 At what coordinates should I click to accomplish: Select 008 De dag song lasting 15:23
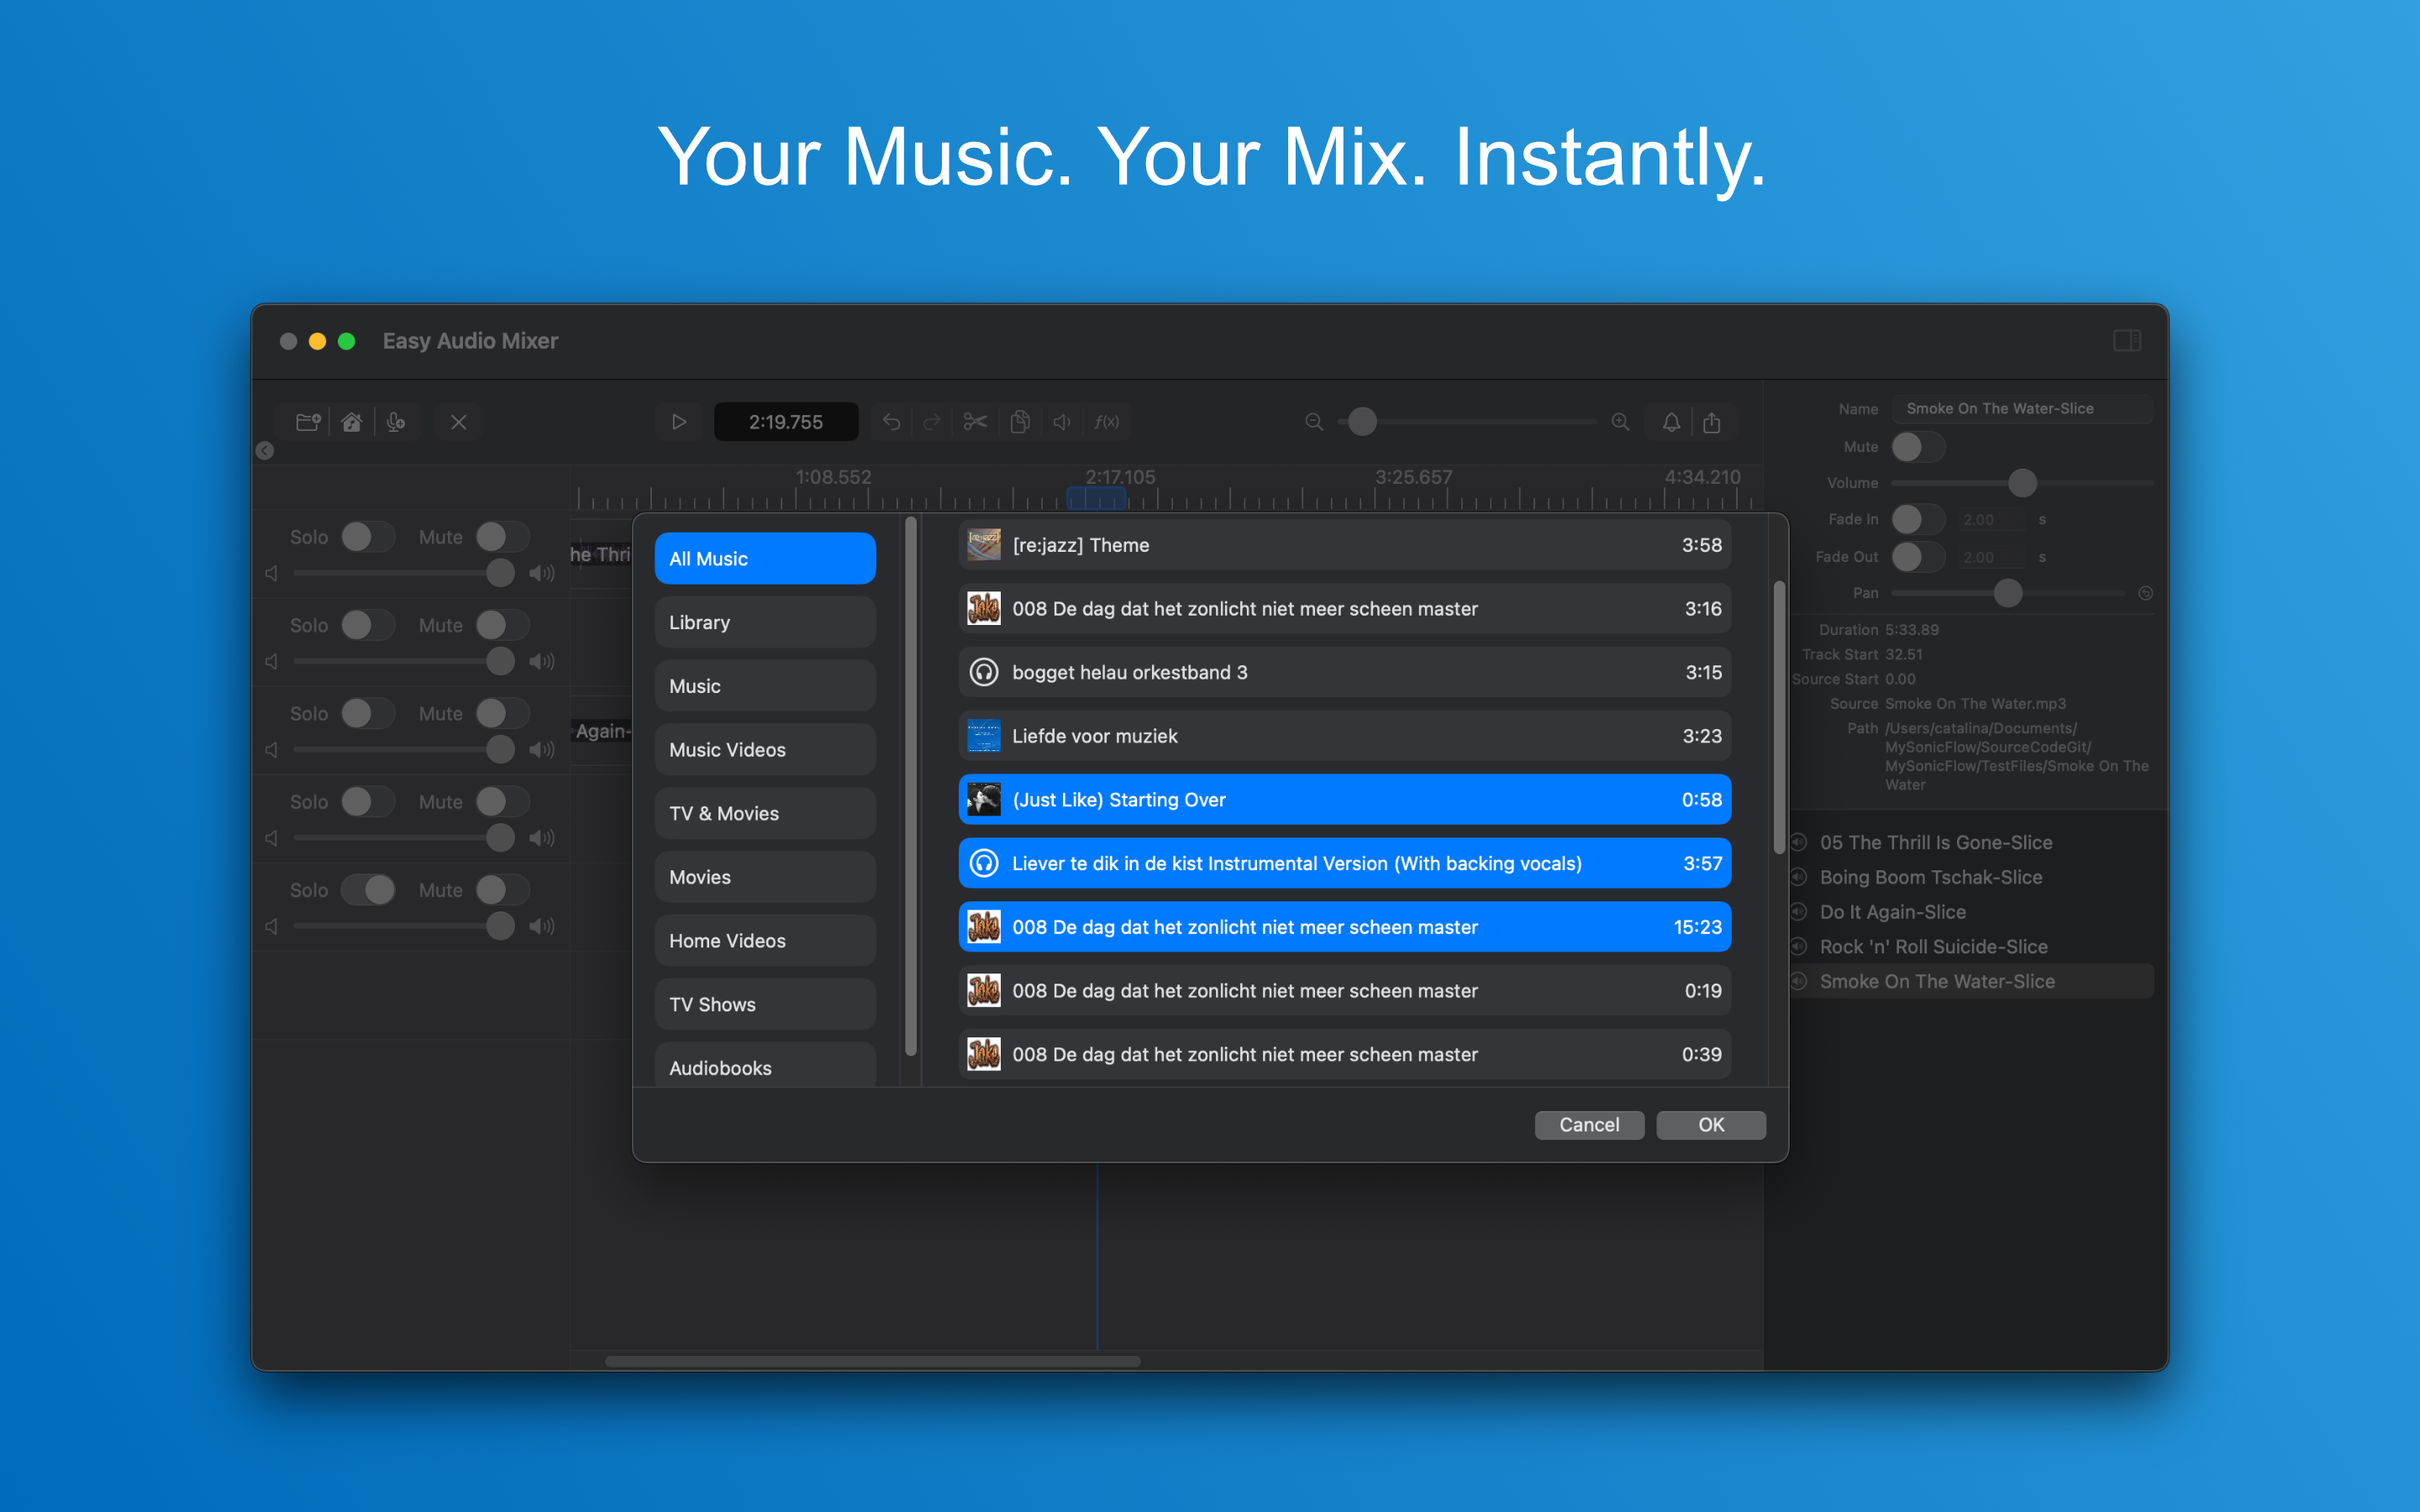pyautogui.click(x=1345, y=927)
